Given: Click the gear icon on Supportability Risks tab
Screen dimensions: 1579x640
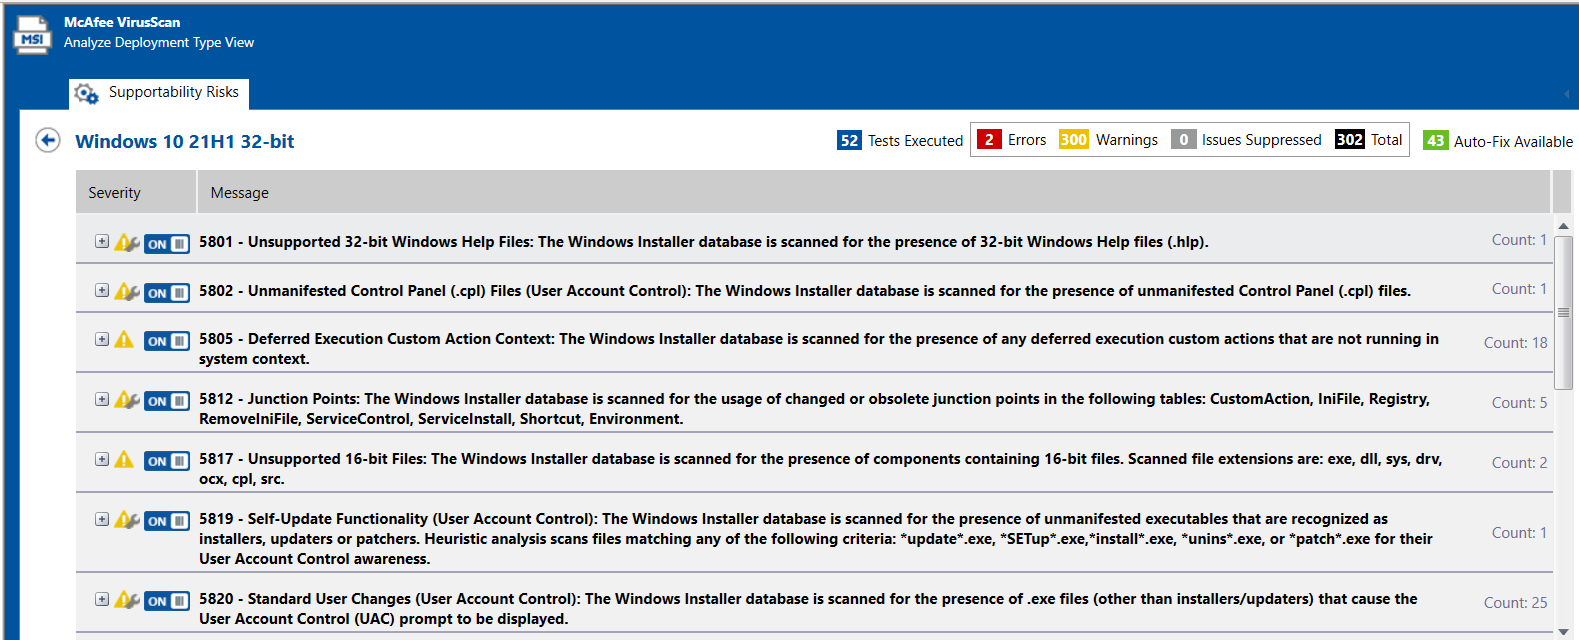Looking at the screenshot, I should 87,93.
